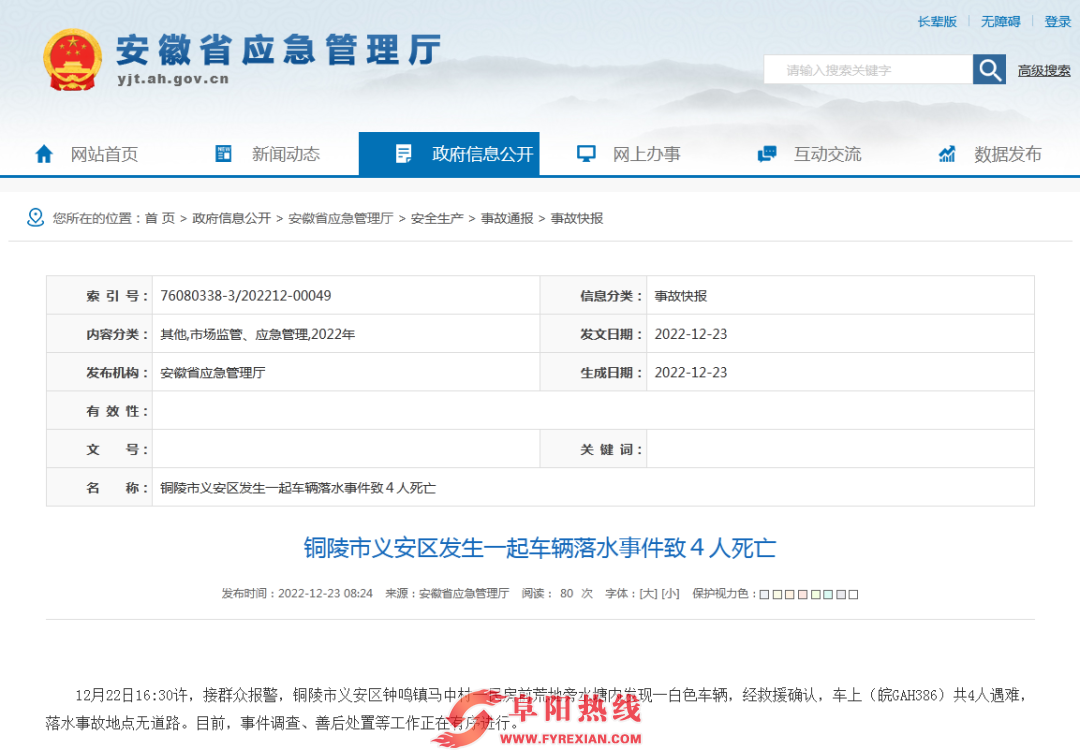Click the chart icon beside 数据发布
The height and width of the screenshot is (750, 1080).
[x=946, y=152]
